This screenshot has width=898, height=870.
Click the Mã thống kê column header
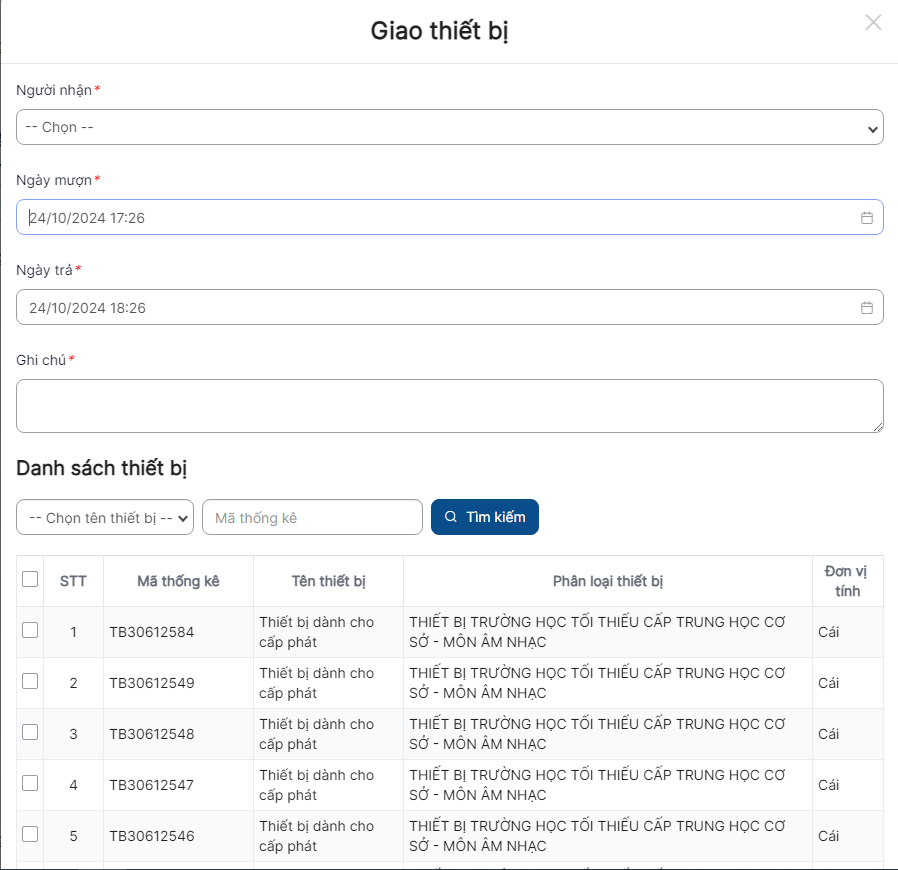pyautogui.click(x=178, y=581)
